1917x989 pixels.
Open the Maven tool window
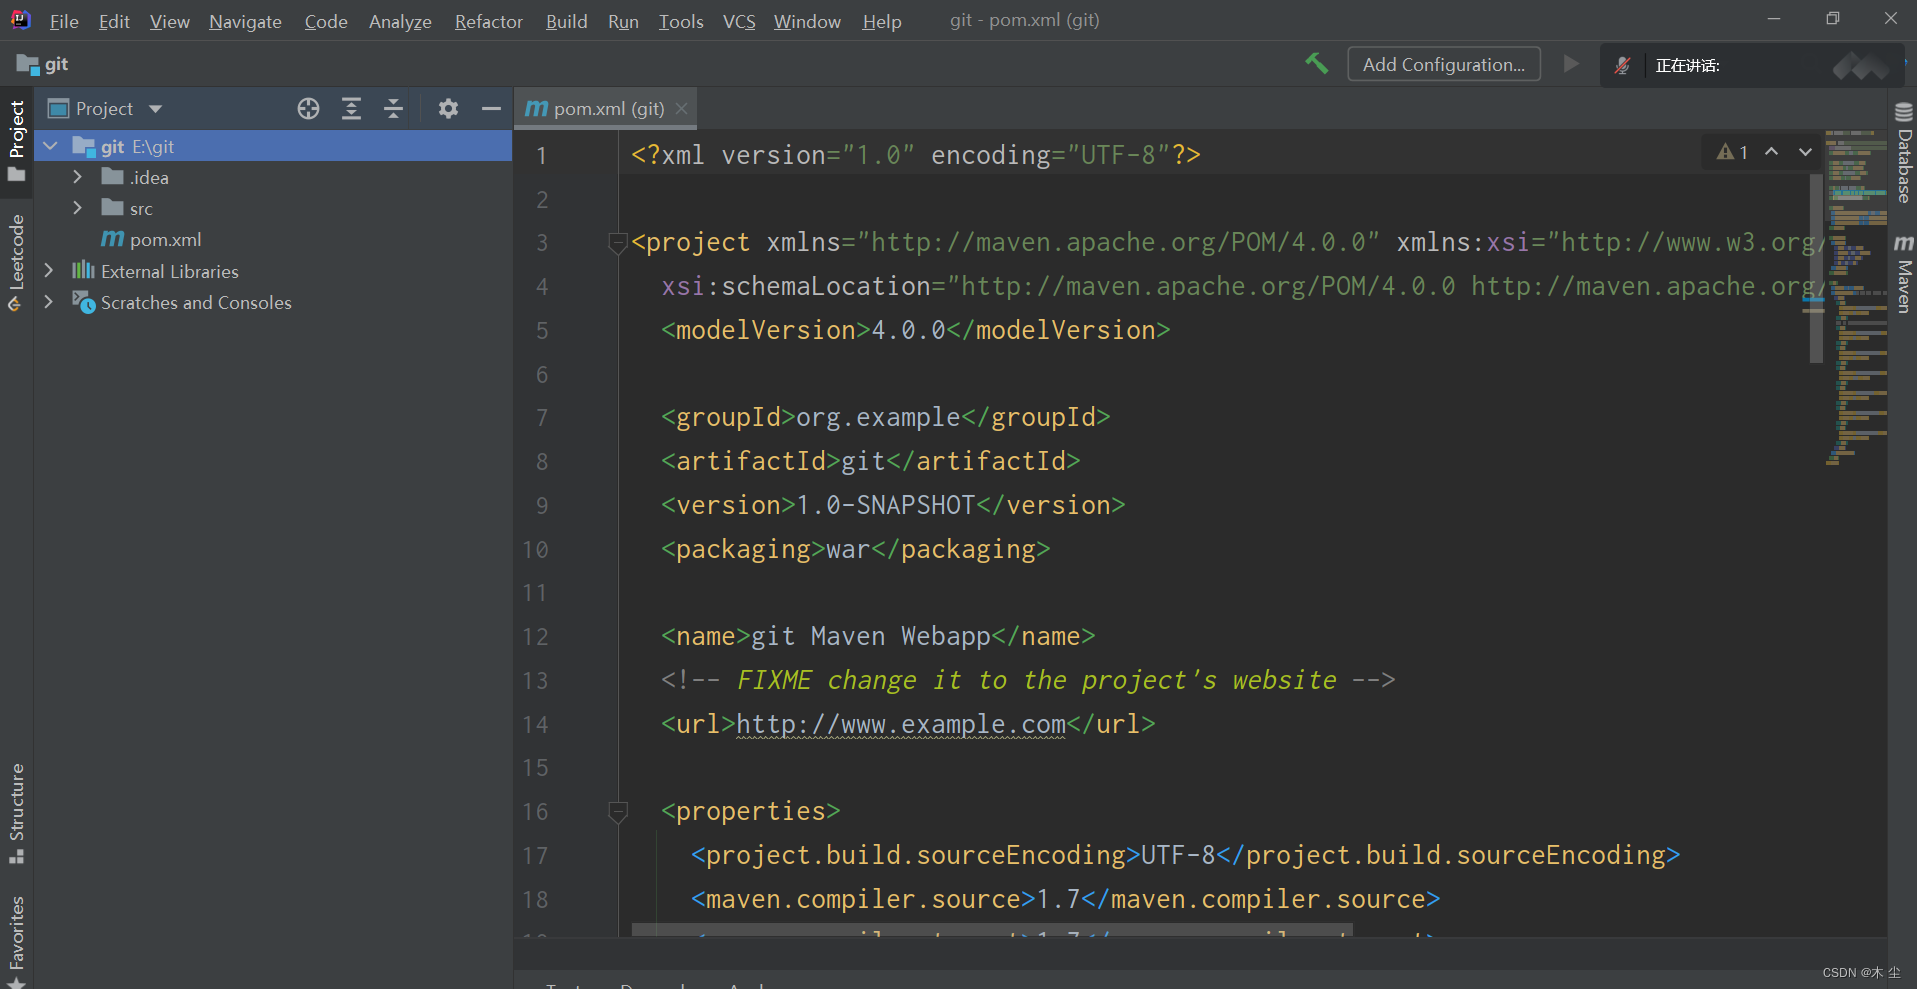pyautogui.click(x=1903, y=273)
